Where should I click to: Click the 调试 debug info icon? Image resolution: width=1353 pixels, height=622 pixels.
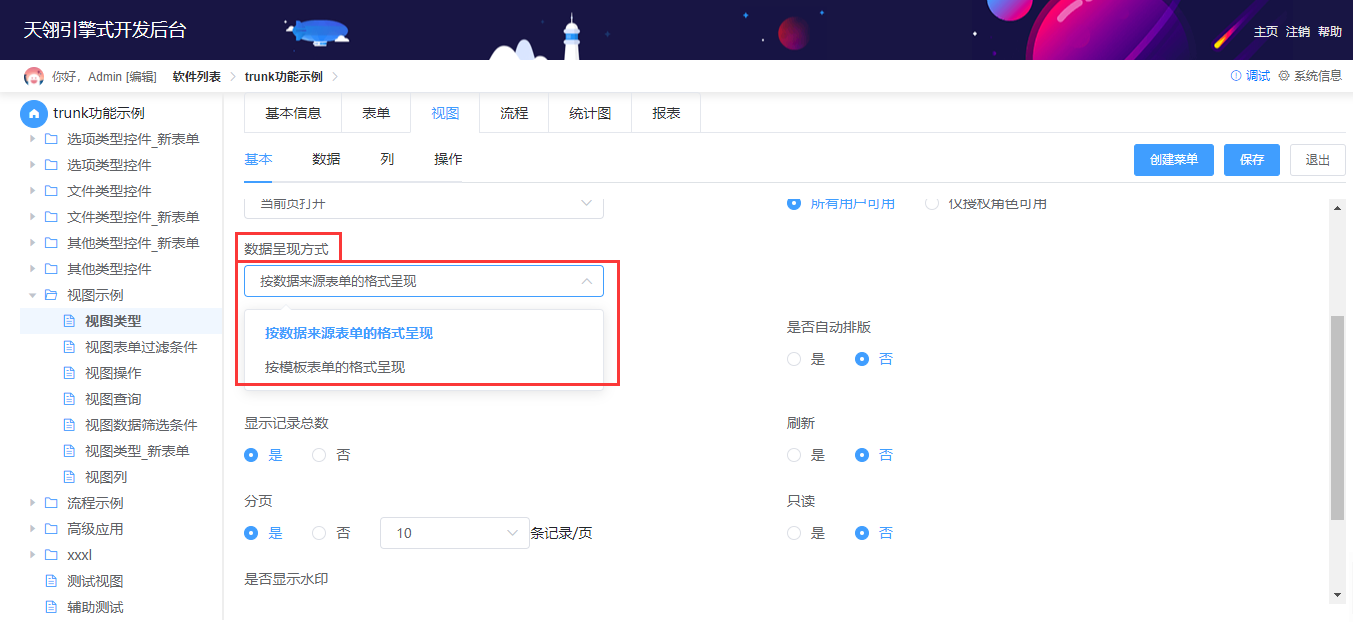(x=1236, y=76)
